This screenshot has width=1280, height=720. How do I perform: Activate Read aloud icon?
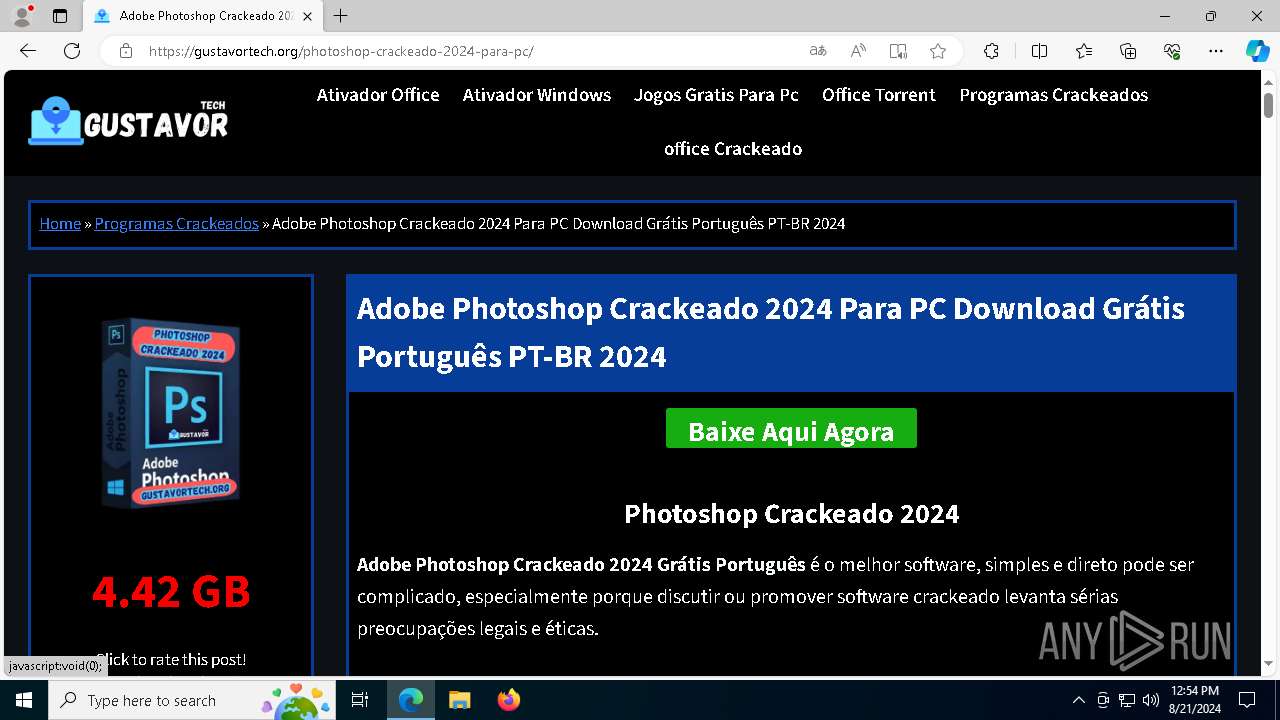[858, 51]
